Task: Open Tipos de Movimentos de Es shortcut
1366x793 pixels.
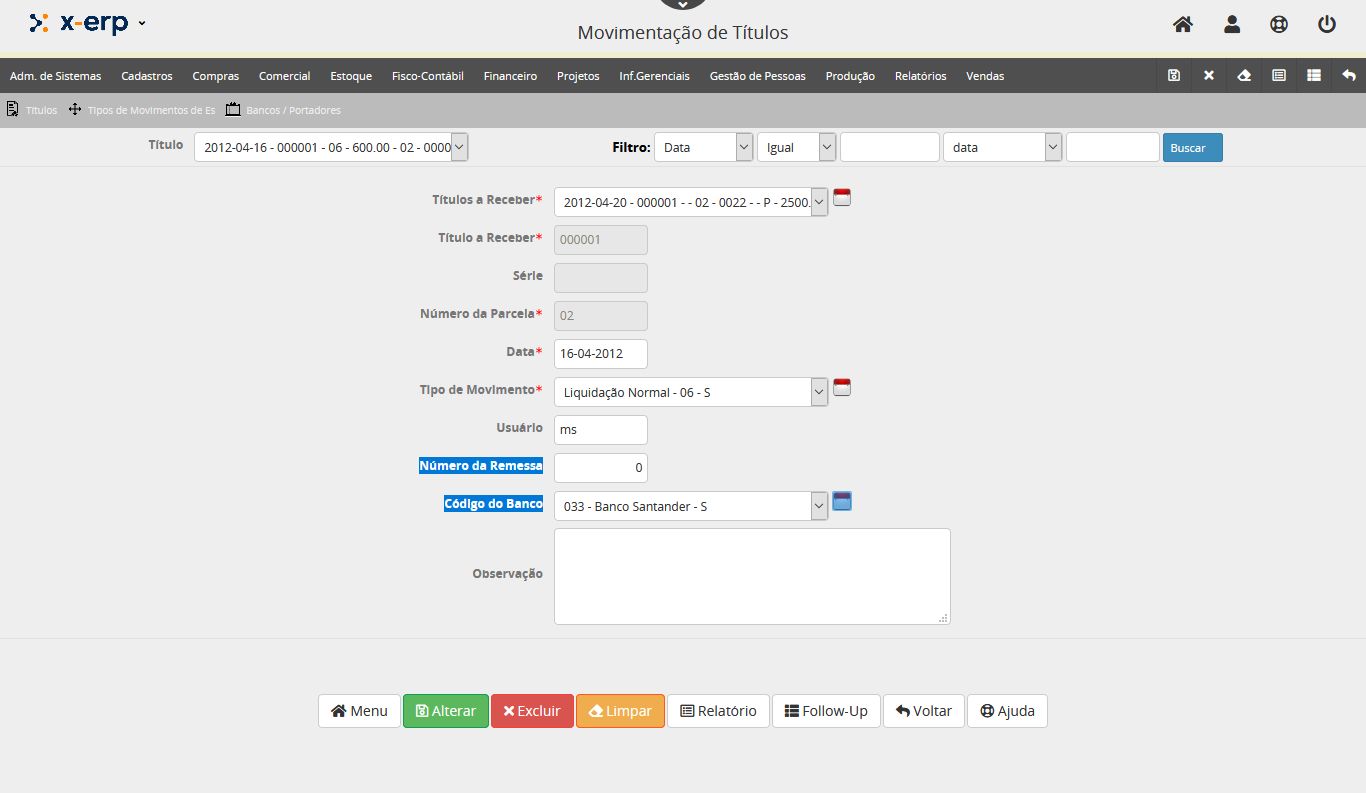Action: [142, 110]
